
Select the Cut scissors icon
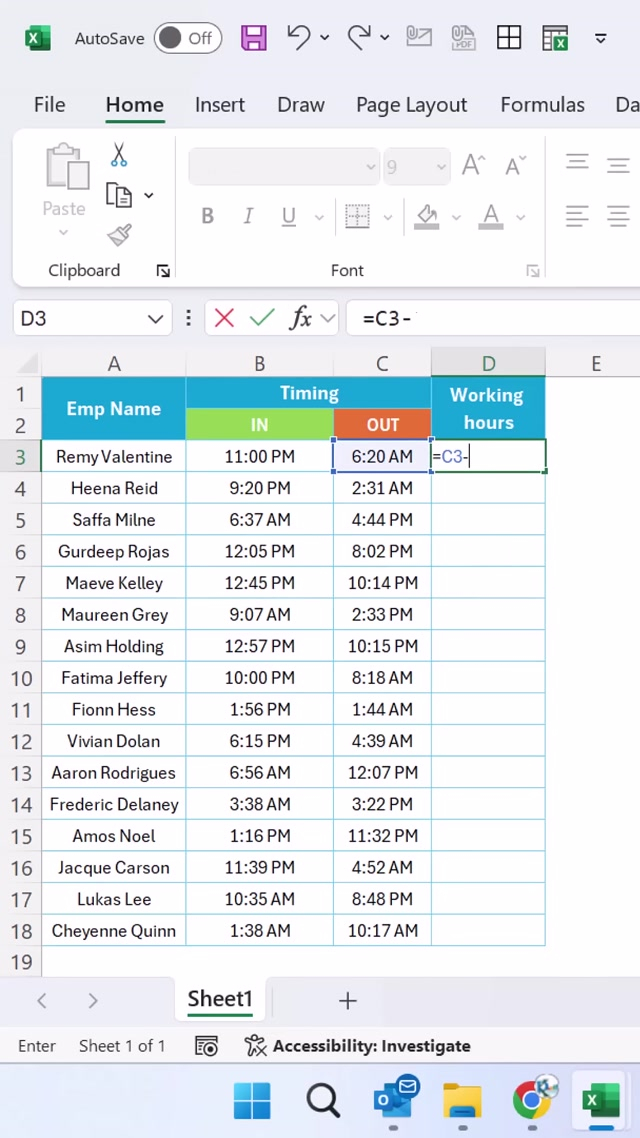[119, 155]
